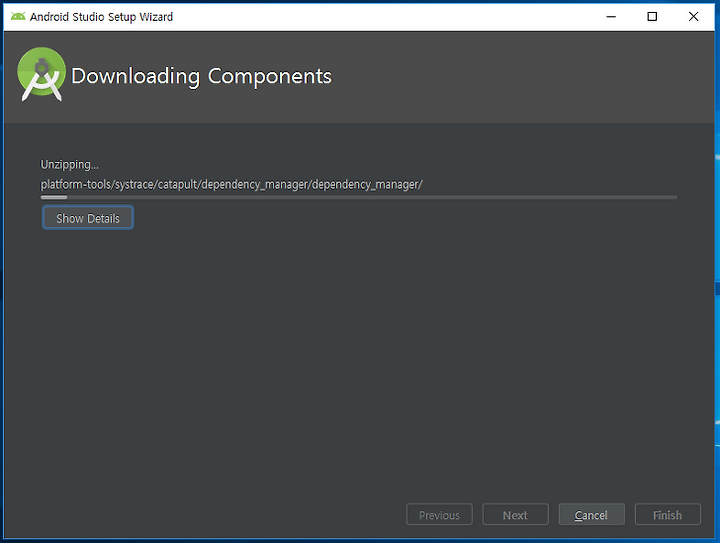Minimize the Setup Wizard window
Screen dimensions: 720x543
611,17
